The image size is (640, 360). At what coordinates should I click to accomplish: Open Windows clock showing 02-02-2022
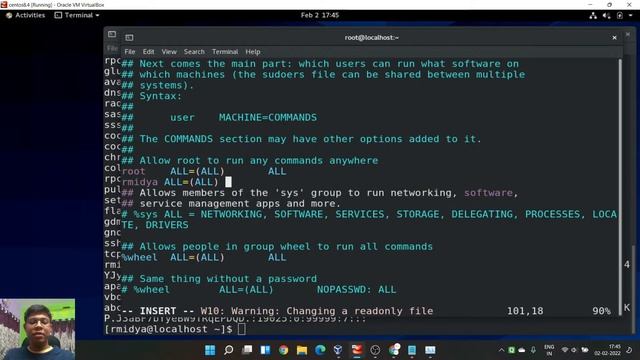point(607,350)
